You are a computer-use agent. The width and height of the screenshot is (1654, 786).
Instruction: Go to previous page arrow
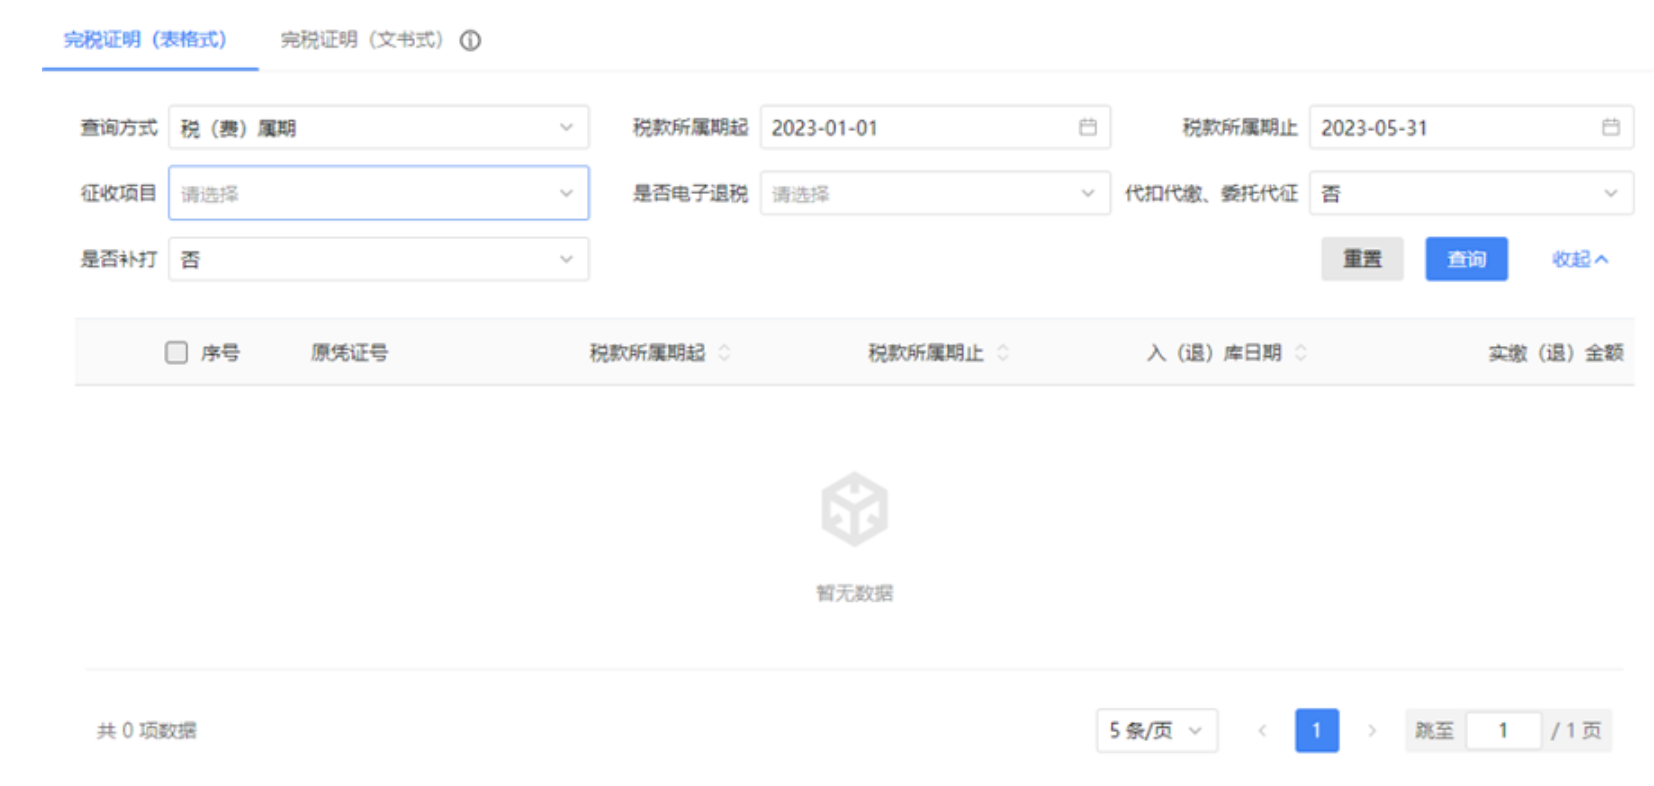pyautogui.click(x=1262, y=730)
